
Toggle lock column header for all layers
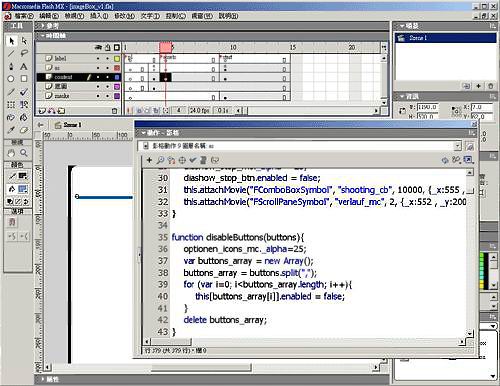pos(108,48)
